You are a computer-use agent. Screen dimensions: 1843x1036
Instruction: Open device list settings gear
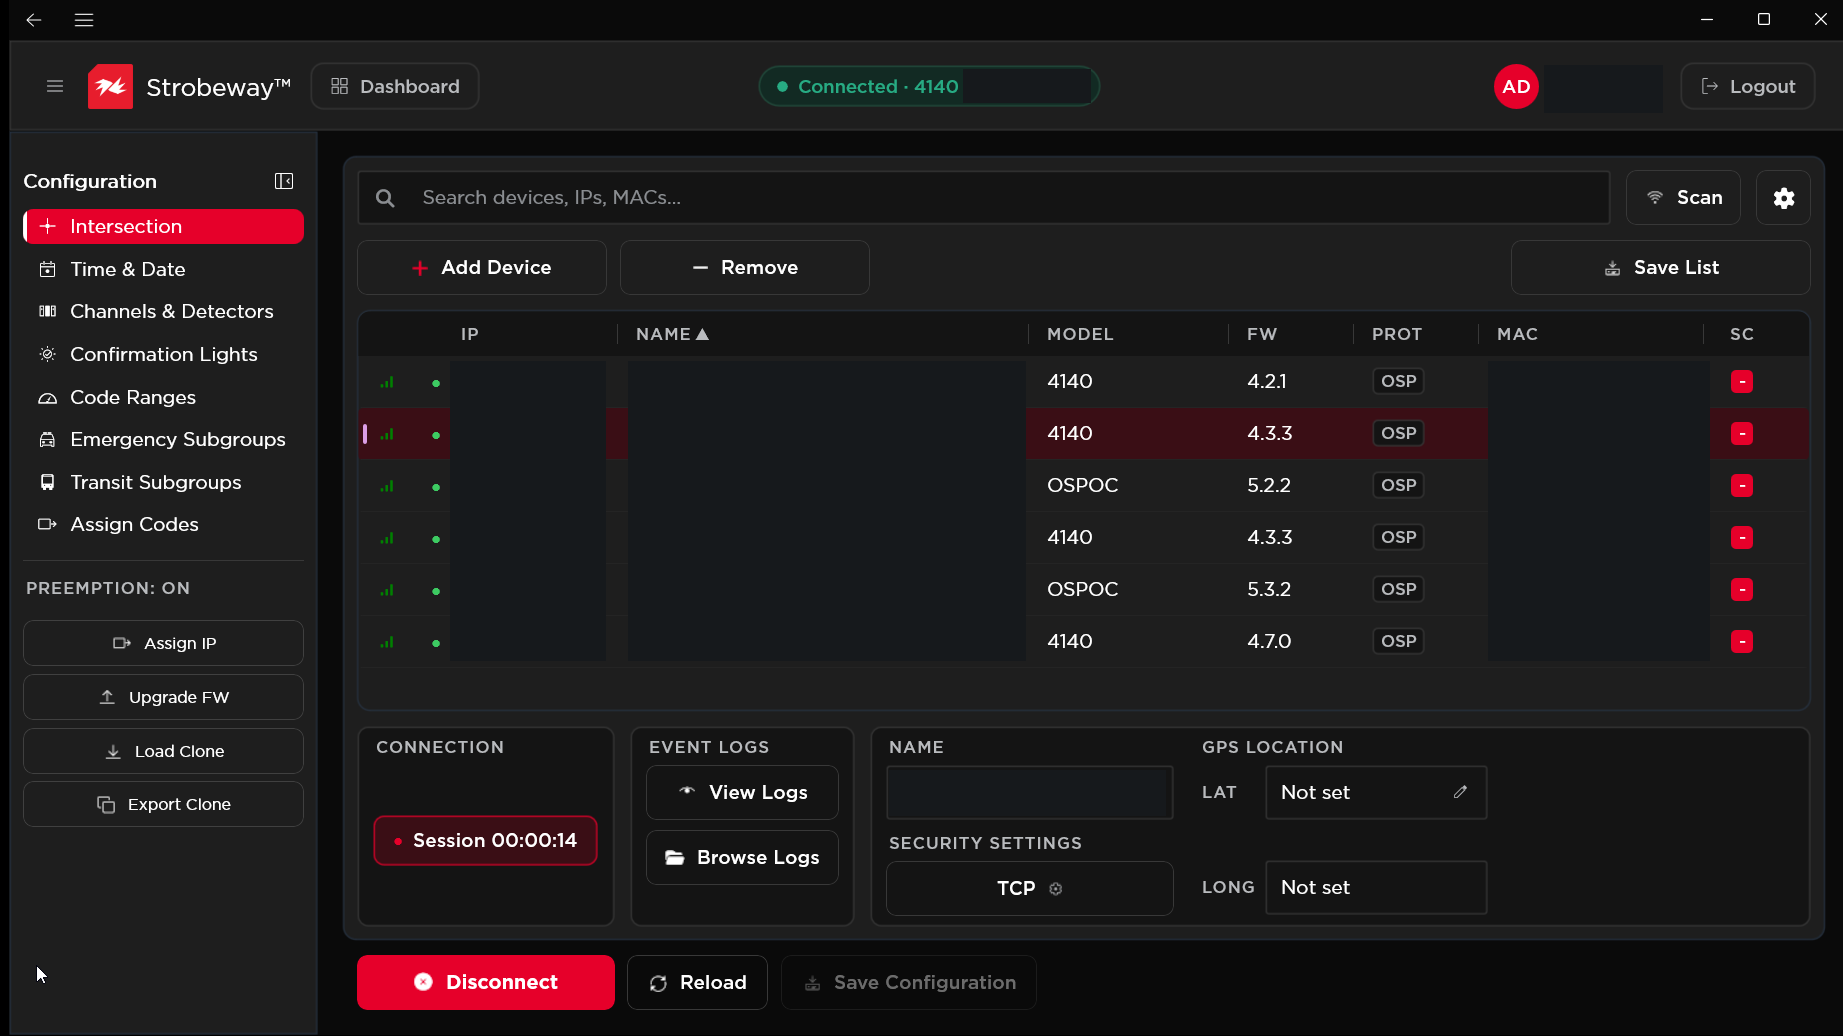click(1783, 198)
